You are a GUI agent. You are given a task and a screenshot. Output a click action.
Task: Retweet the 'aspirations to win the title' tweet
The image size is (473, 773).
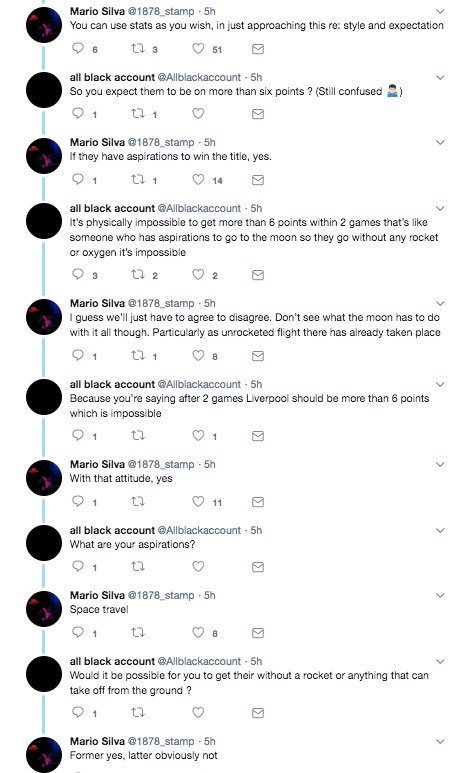point(138,179)
